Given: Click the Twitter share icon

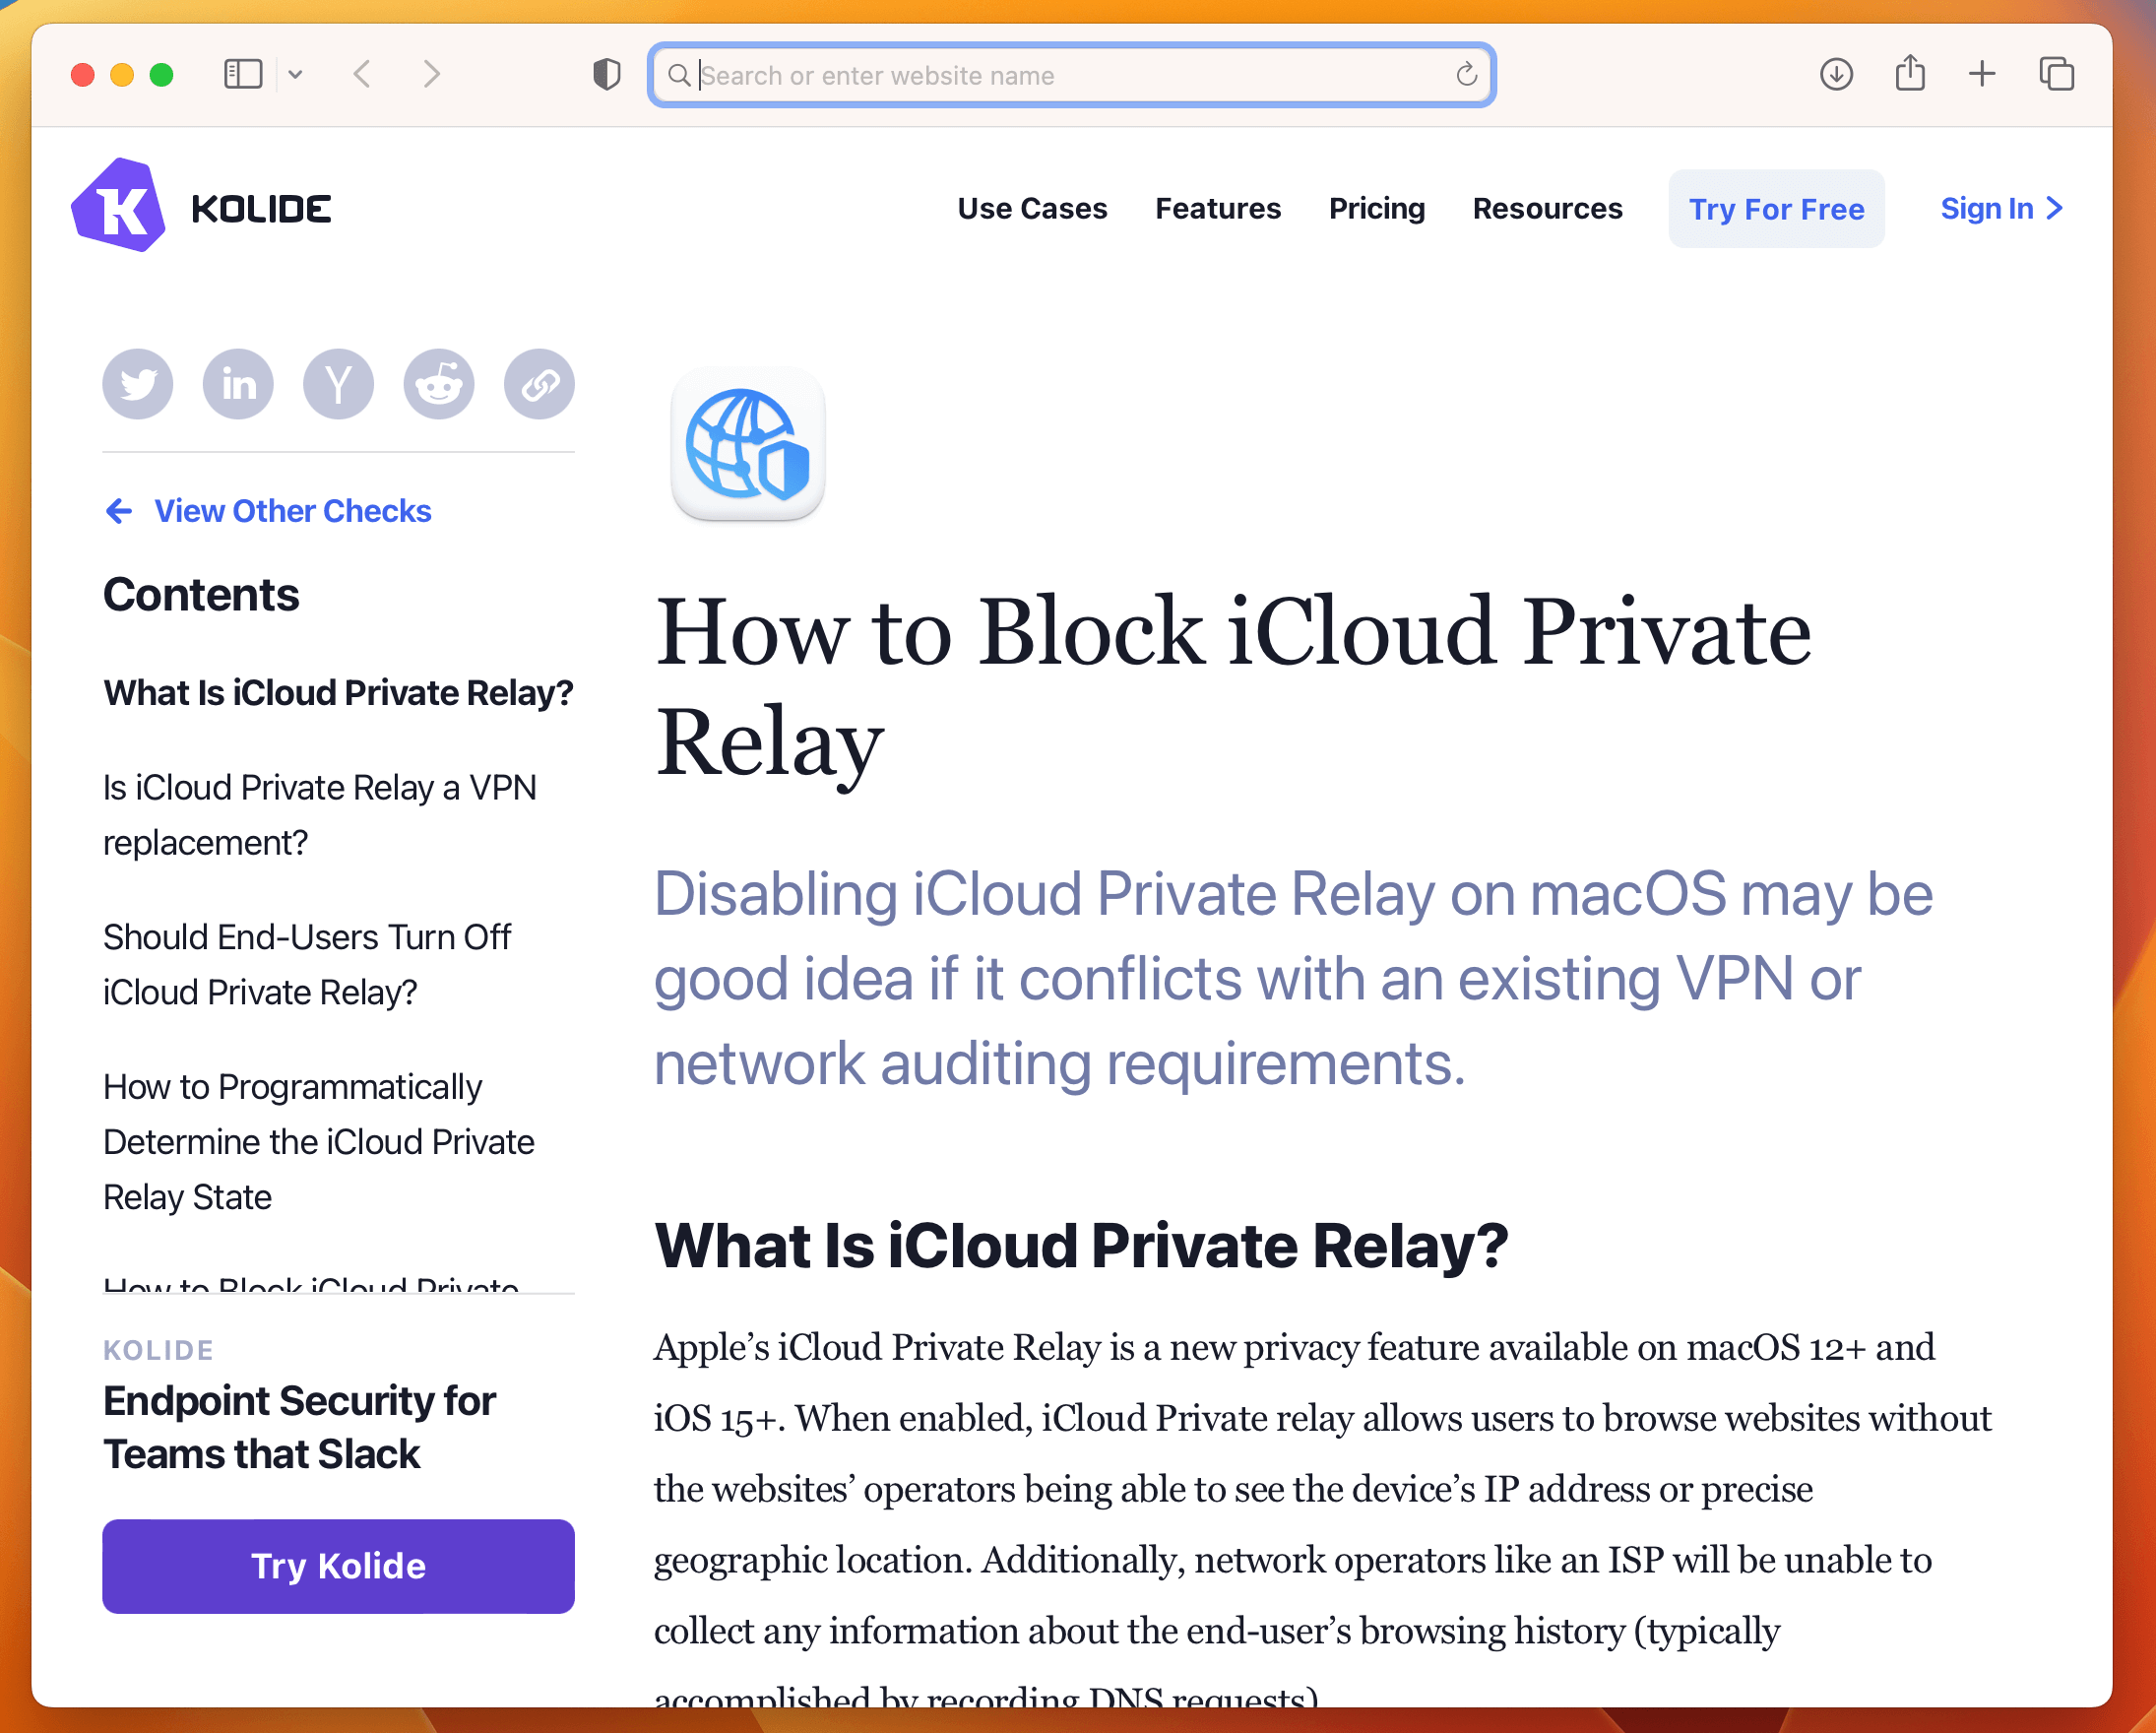Looking at the screenshot, I should pyautogui.click(x=138, y=382).
